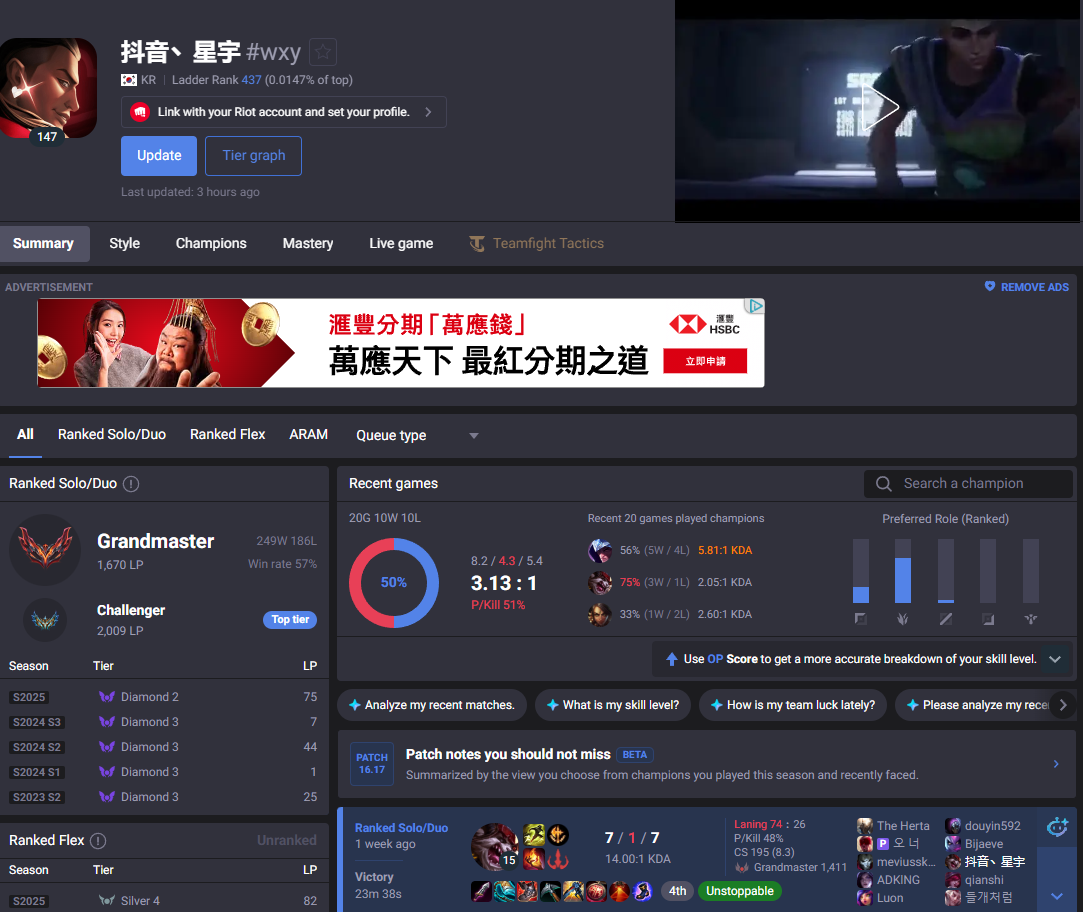Click champion icon with 33% win rate
This screenshot has height=912, width=1083.
point(600,614)
